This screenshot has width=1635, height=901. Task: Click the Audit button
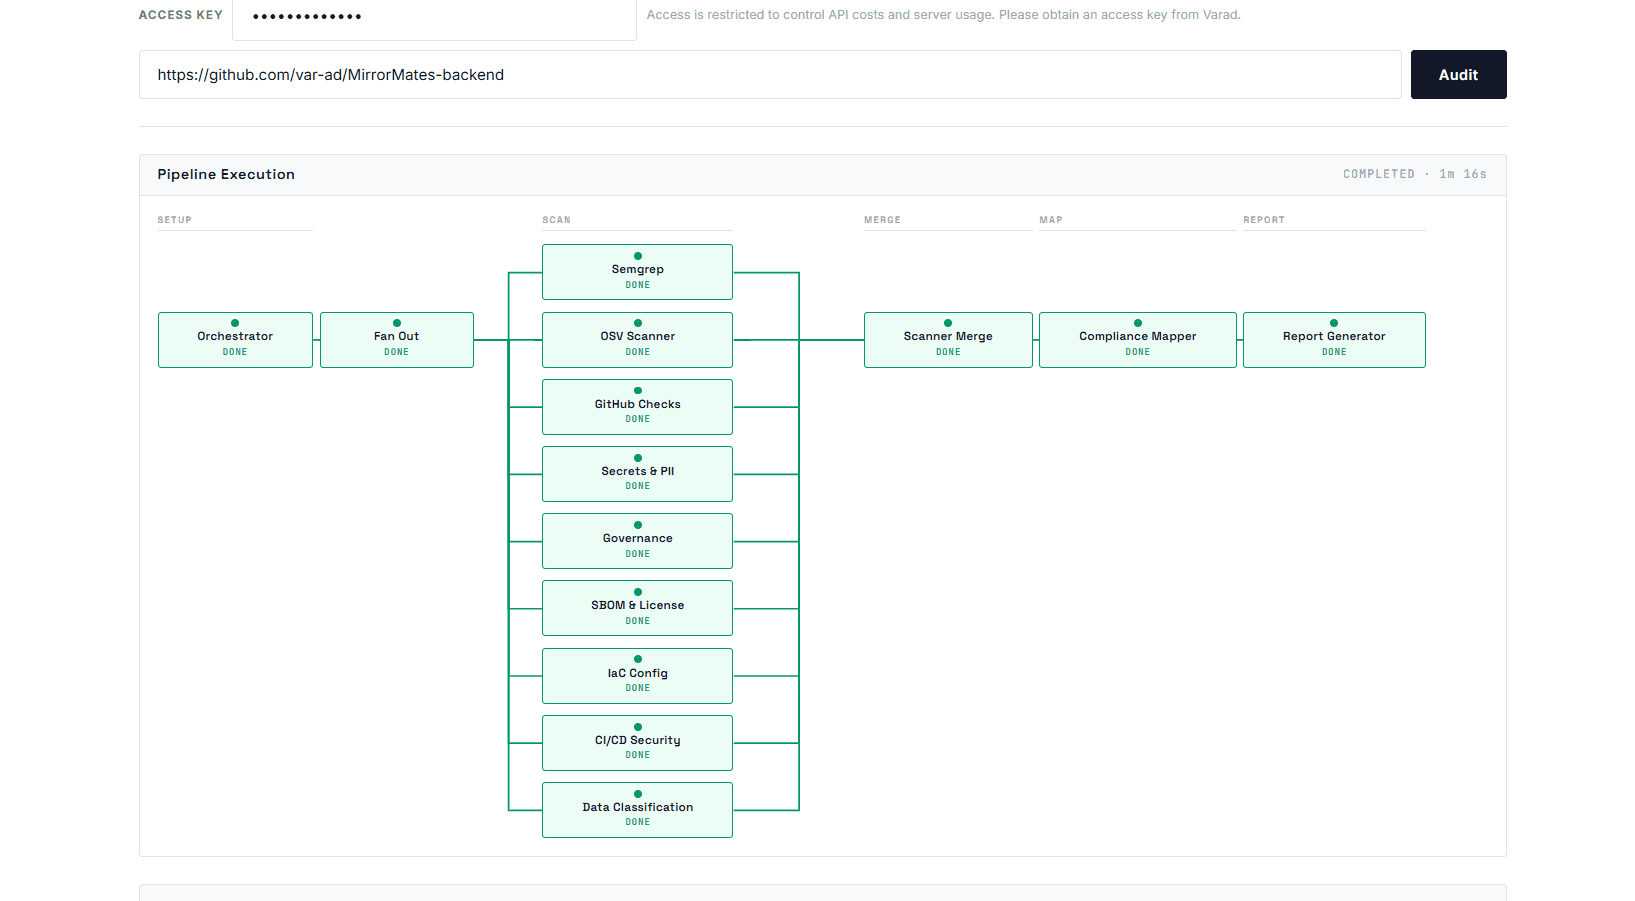pyautogui.click(x=1458, y=75)
